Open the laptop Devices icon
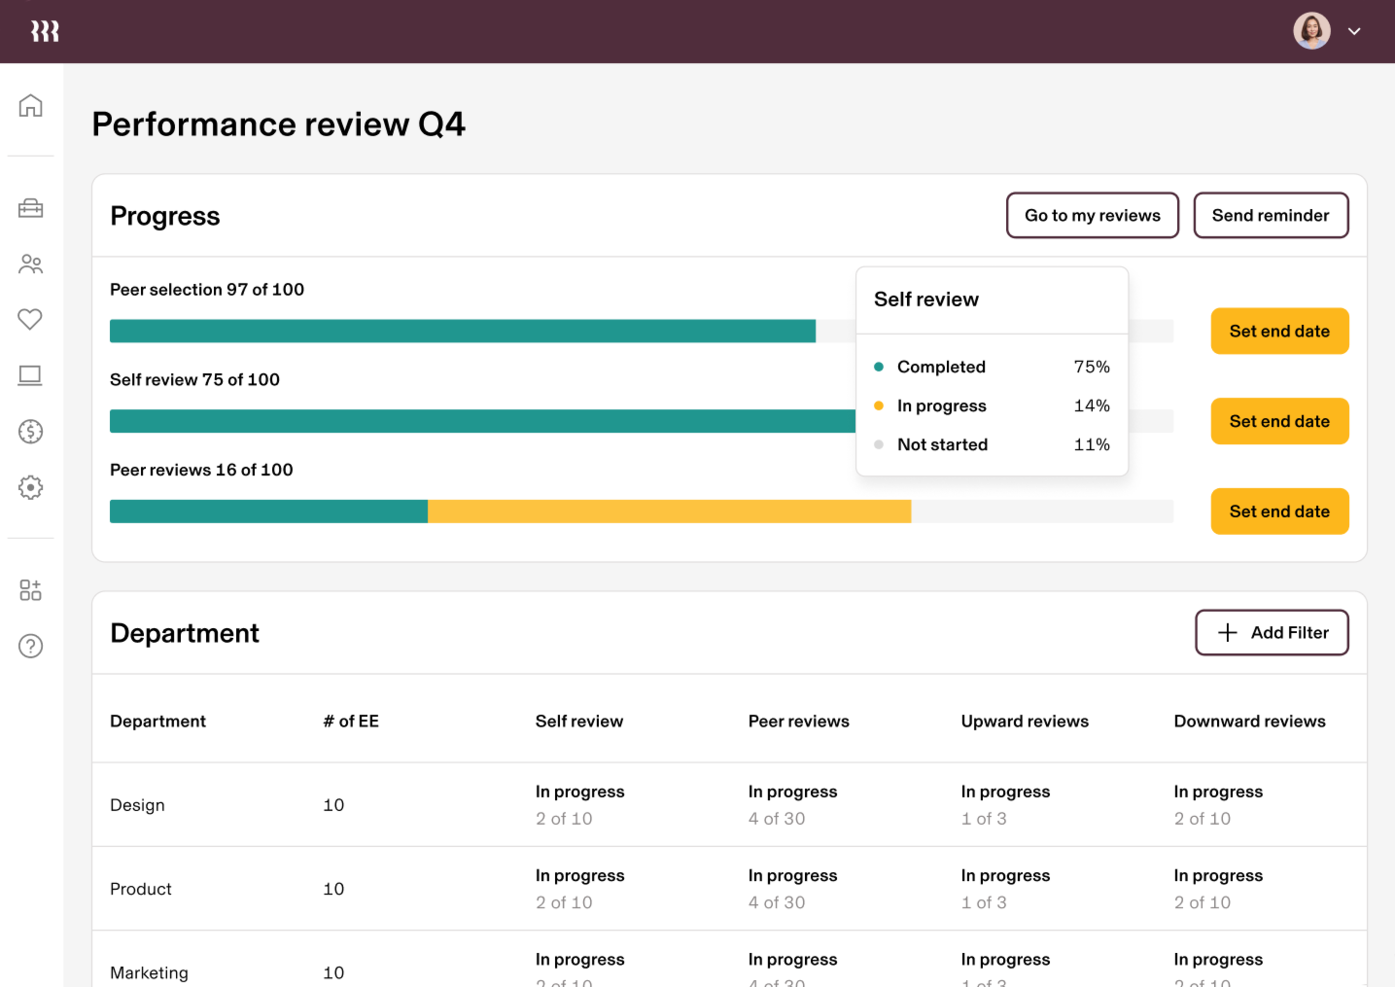1395x987 pixels. click(30, 375)
